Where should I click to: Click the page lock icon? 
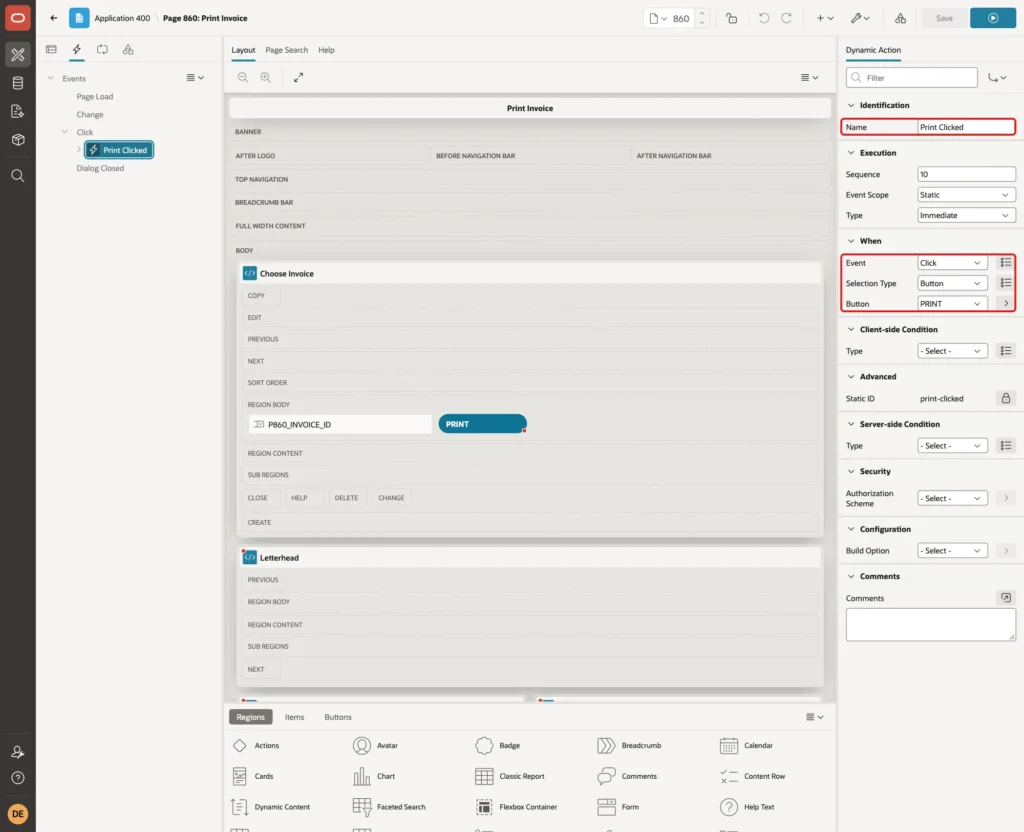(731, 18)
